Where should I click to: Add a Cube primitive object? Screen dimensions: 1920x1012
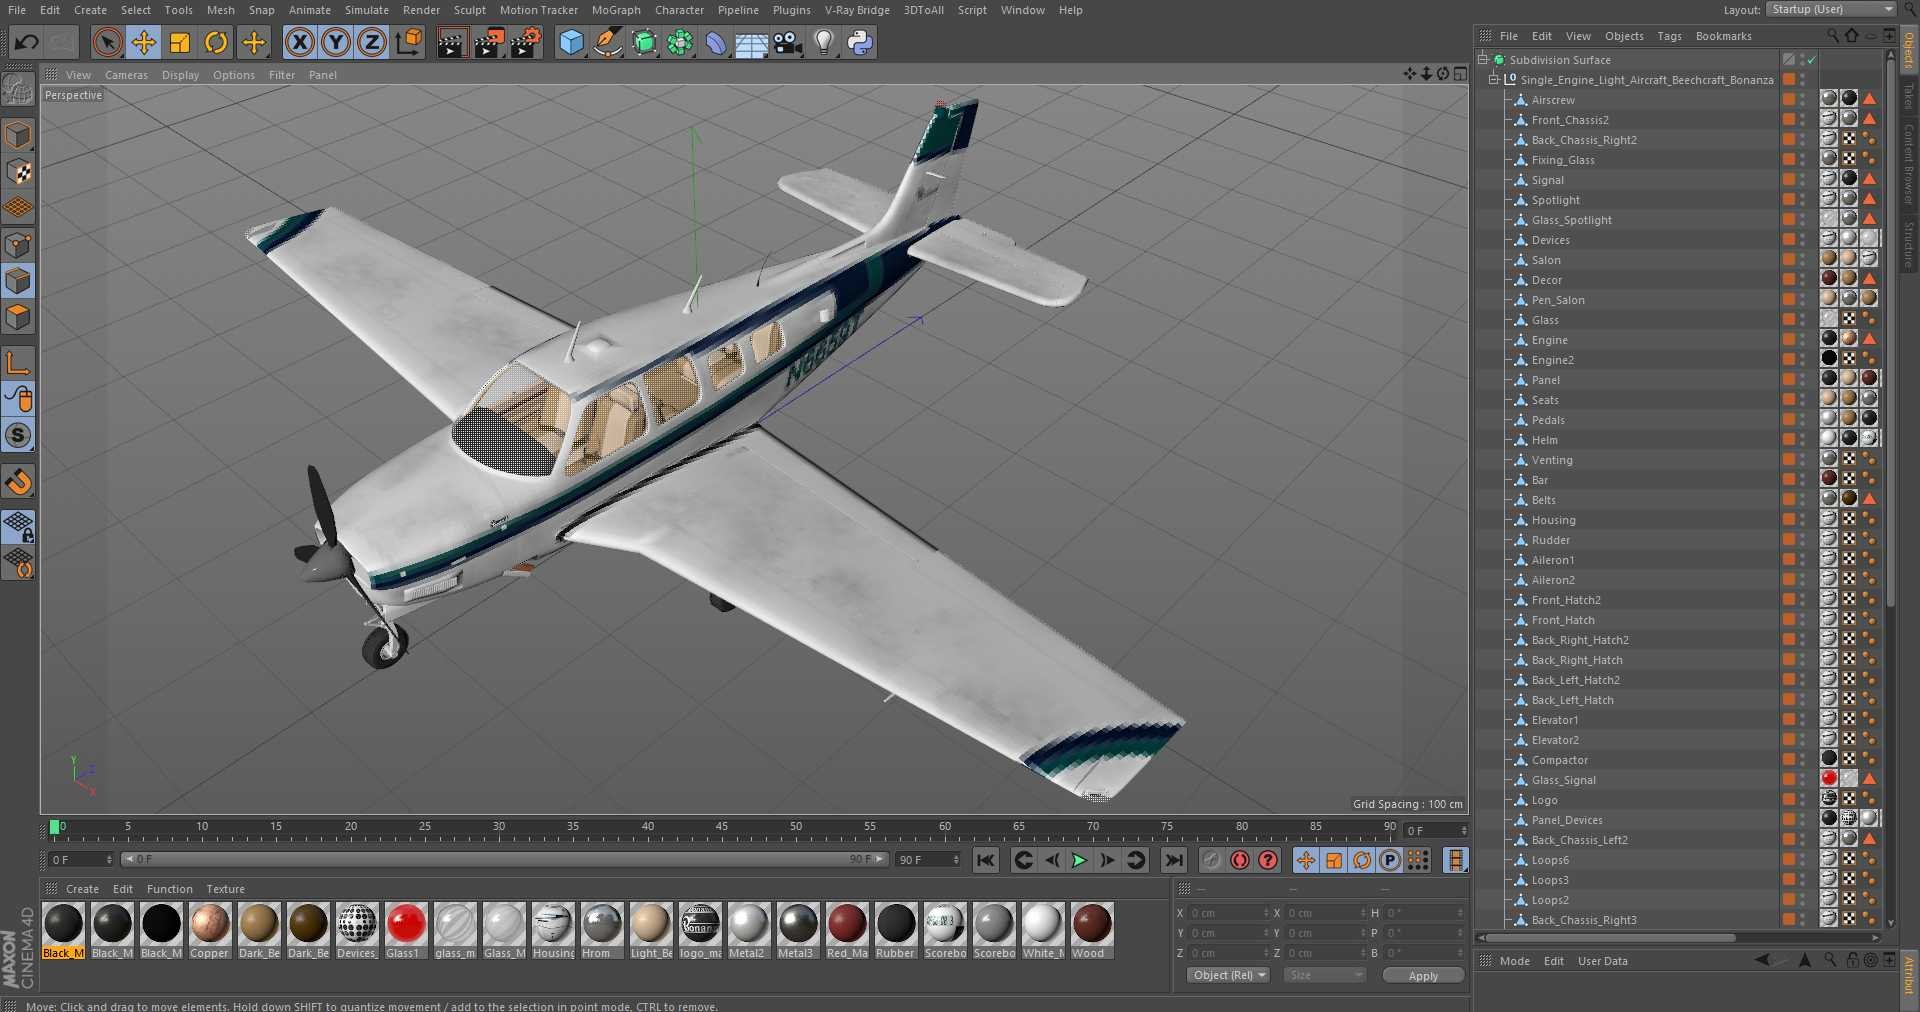(x=571, y=42)
